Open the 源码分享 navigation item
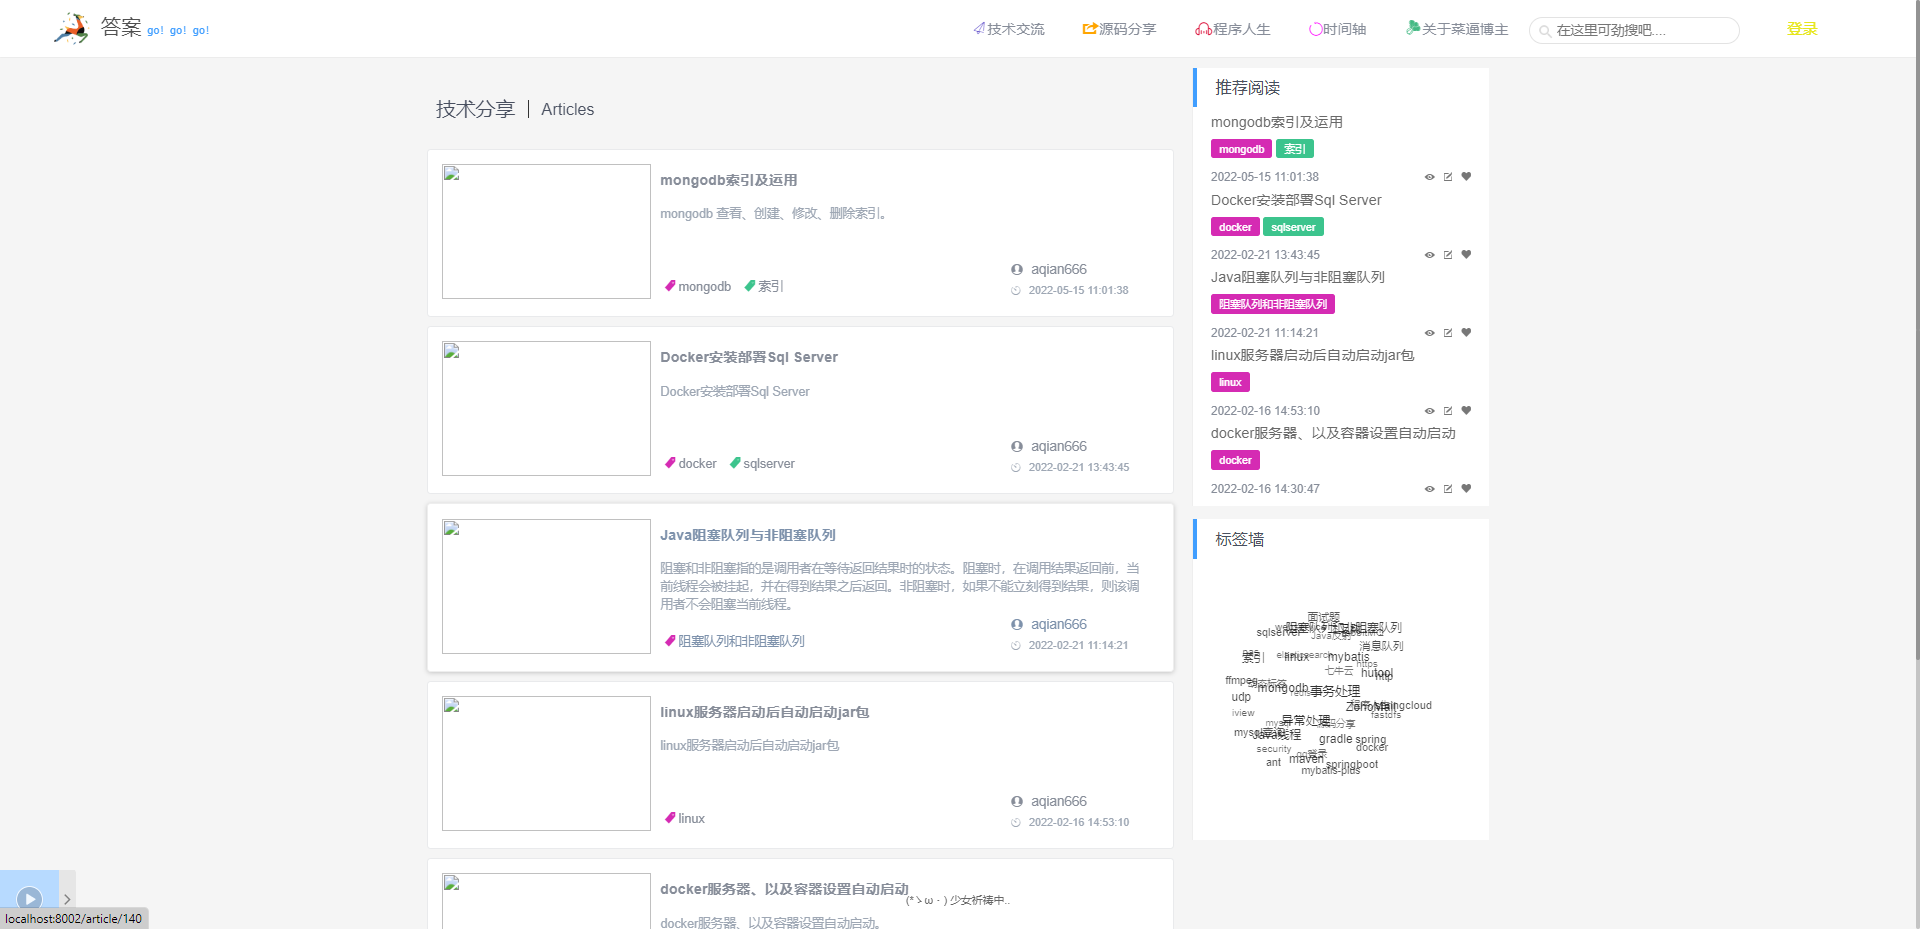 (x=1119, y=29)
